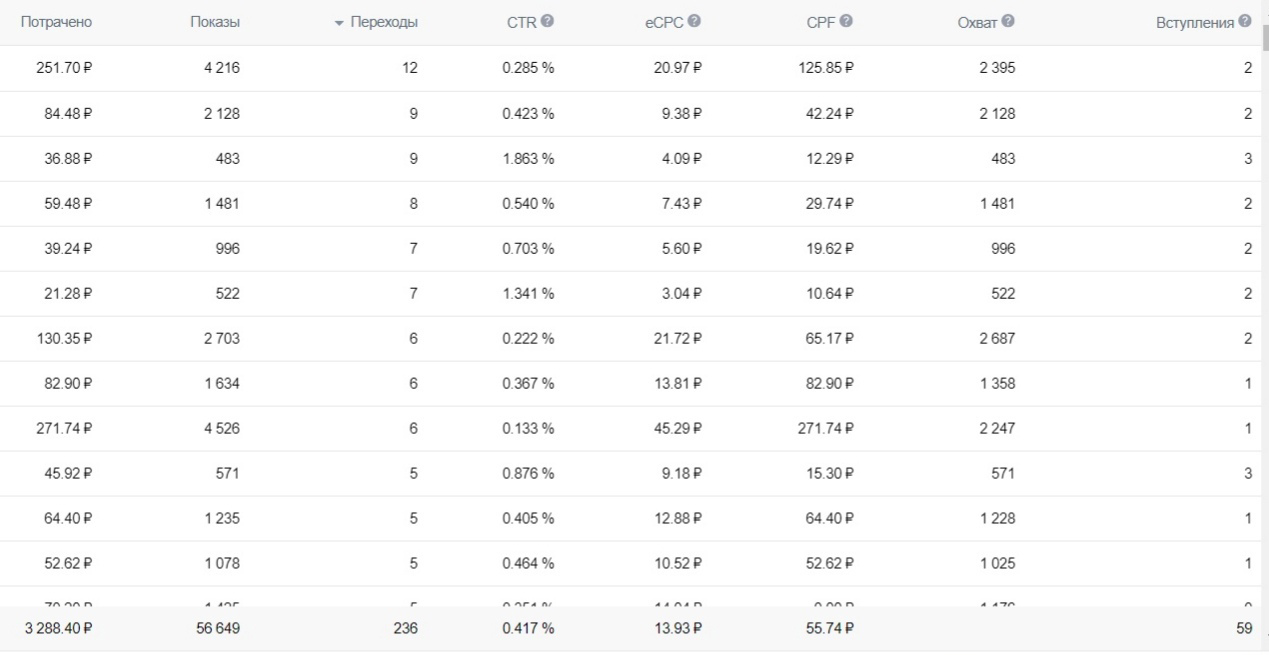This screenshot has width=1269, height=655.
Task: Sort by eCPC column header text
Action: pos(665,22)
